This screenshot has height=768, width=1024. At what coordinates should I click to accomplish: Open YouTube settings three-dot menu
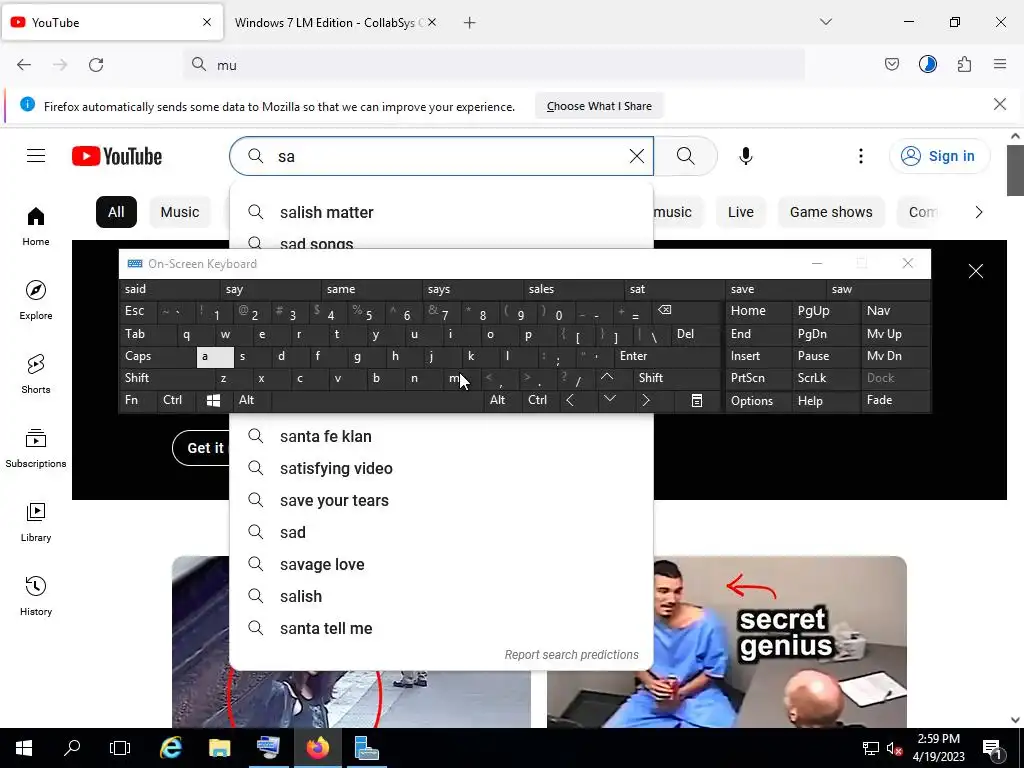[861, 156]
